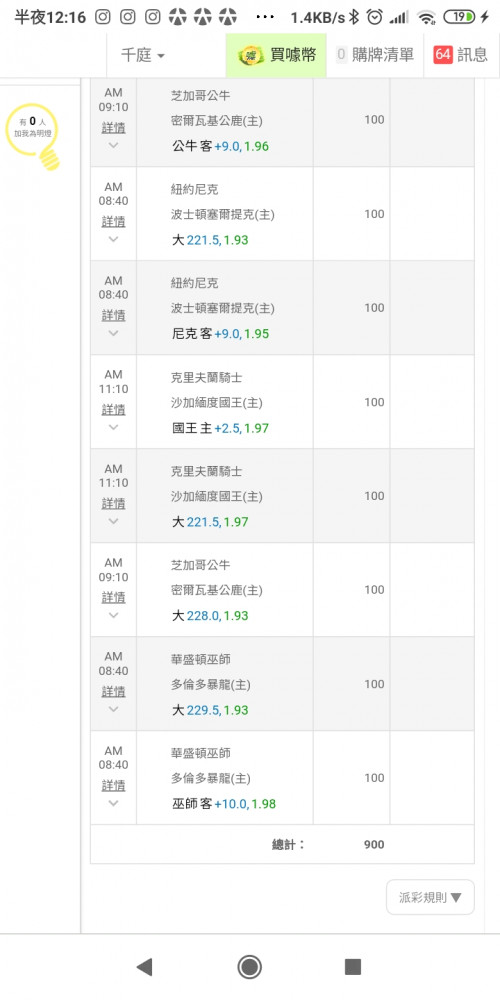Viewport: 500px width, 1000px height.
Task: Tap the yellow lightbulb followers icon
Action: [x=36, y=136]
